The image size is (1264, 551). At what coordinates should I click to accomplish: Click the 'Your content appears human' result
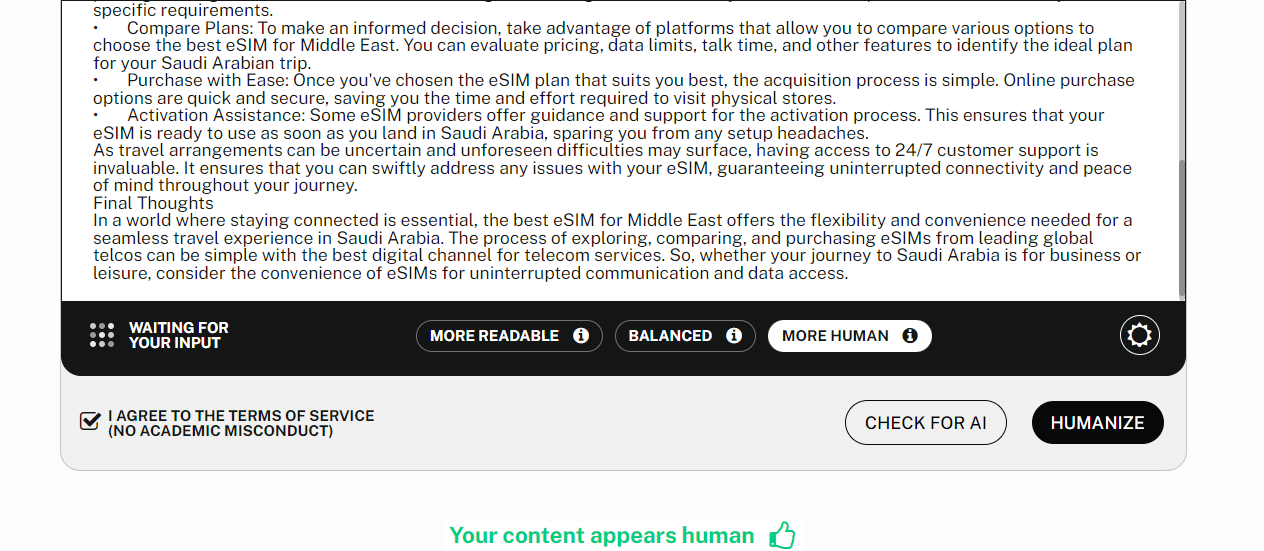(x=601, y=536)
